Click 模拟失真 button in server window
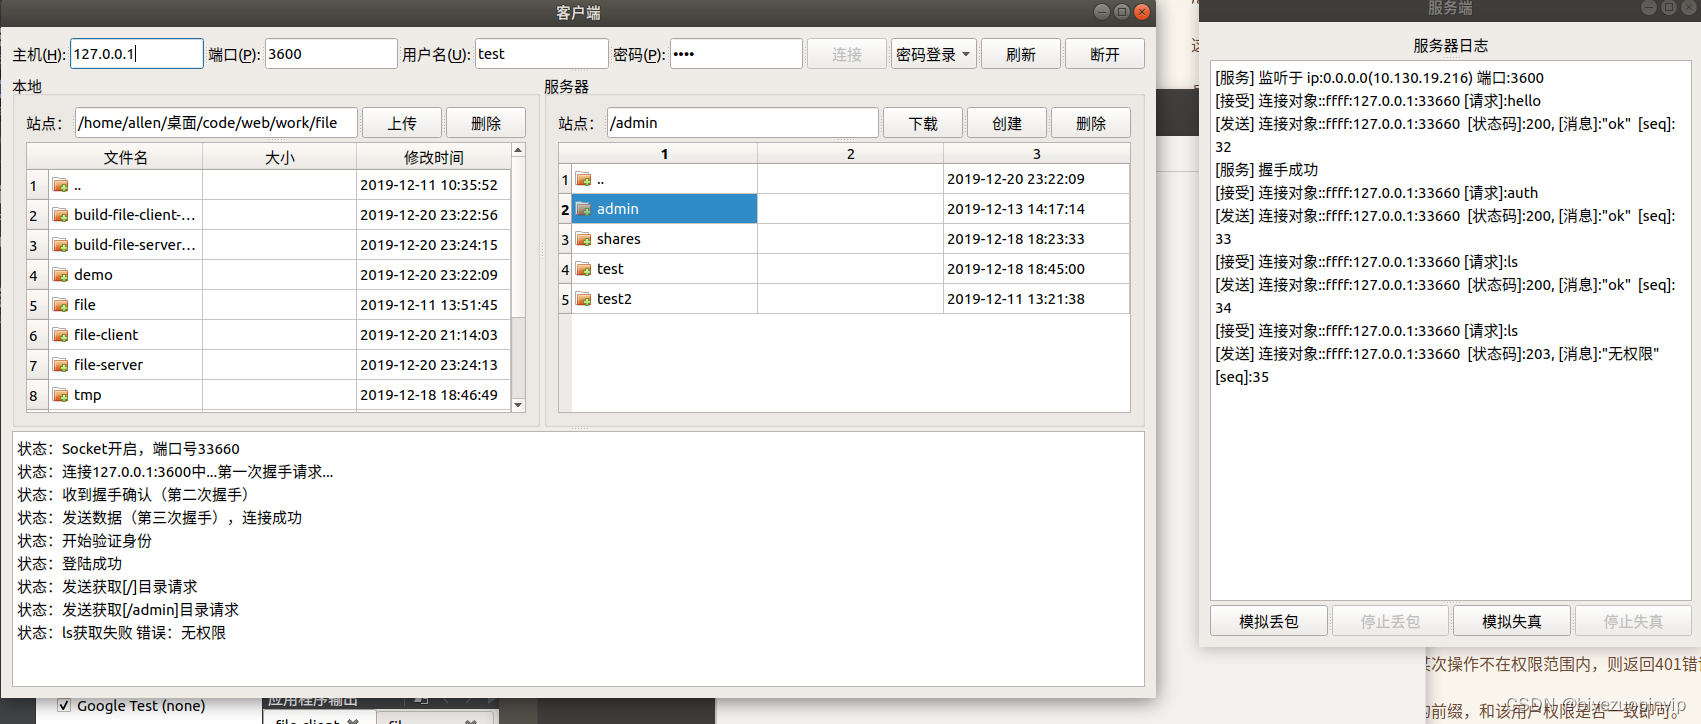 (1512, 621)
